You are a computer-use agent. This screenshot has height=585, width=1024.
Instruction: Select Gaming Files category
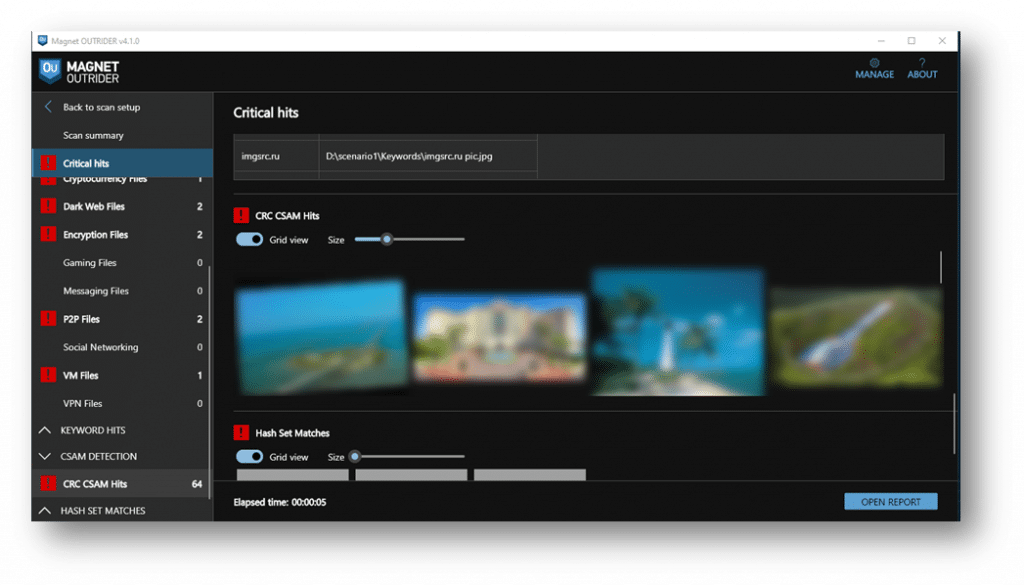[122, 262]
